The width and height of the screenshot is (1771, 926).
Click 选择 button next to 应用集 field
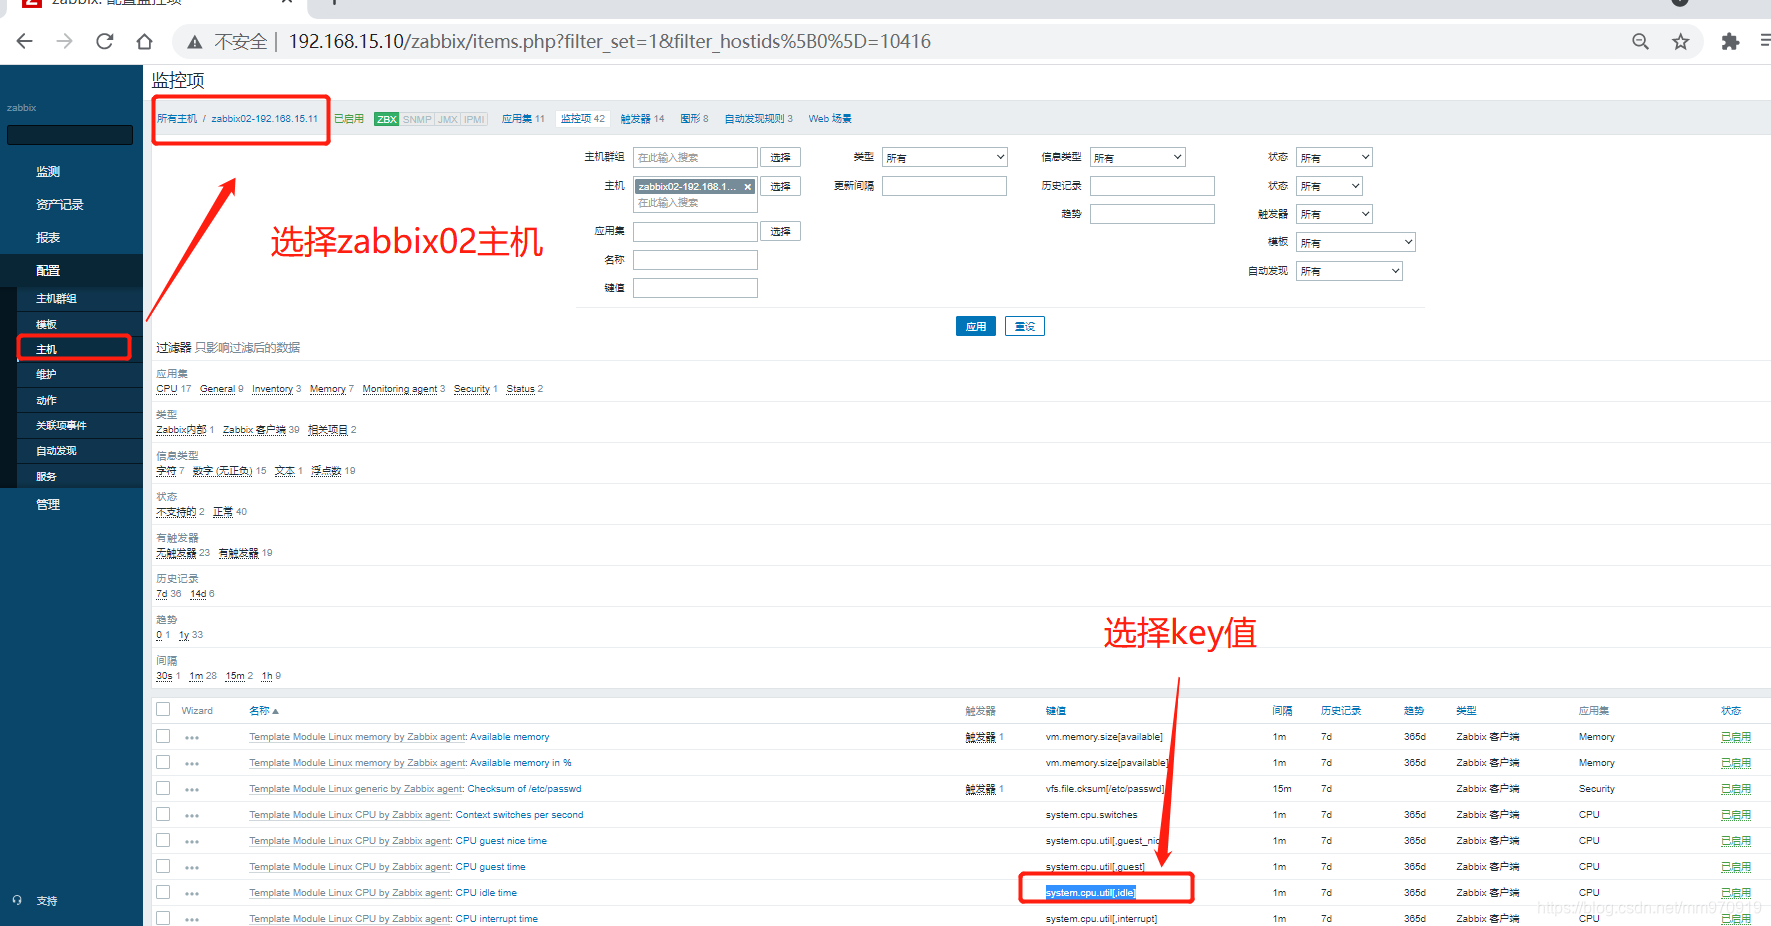780,231
